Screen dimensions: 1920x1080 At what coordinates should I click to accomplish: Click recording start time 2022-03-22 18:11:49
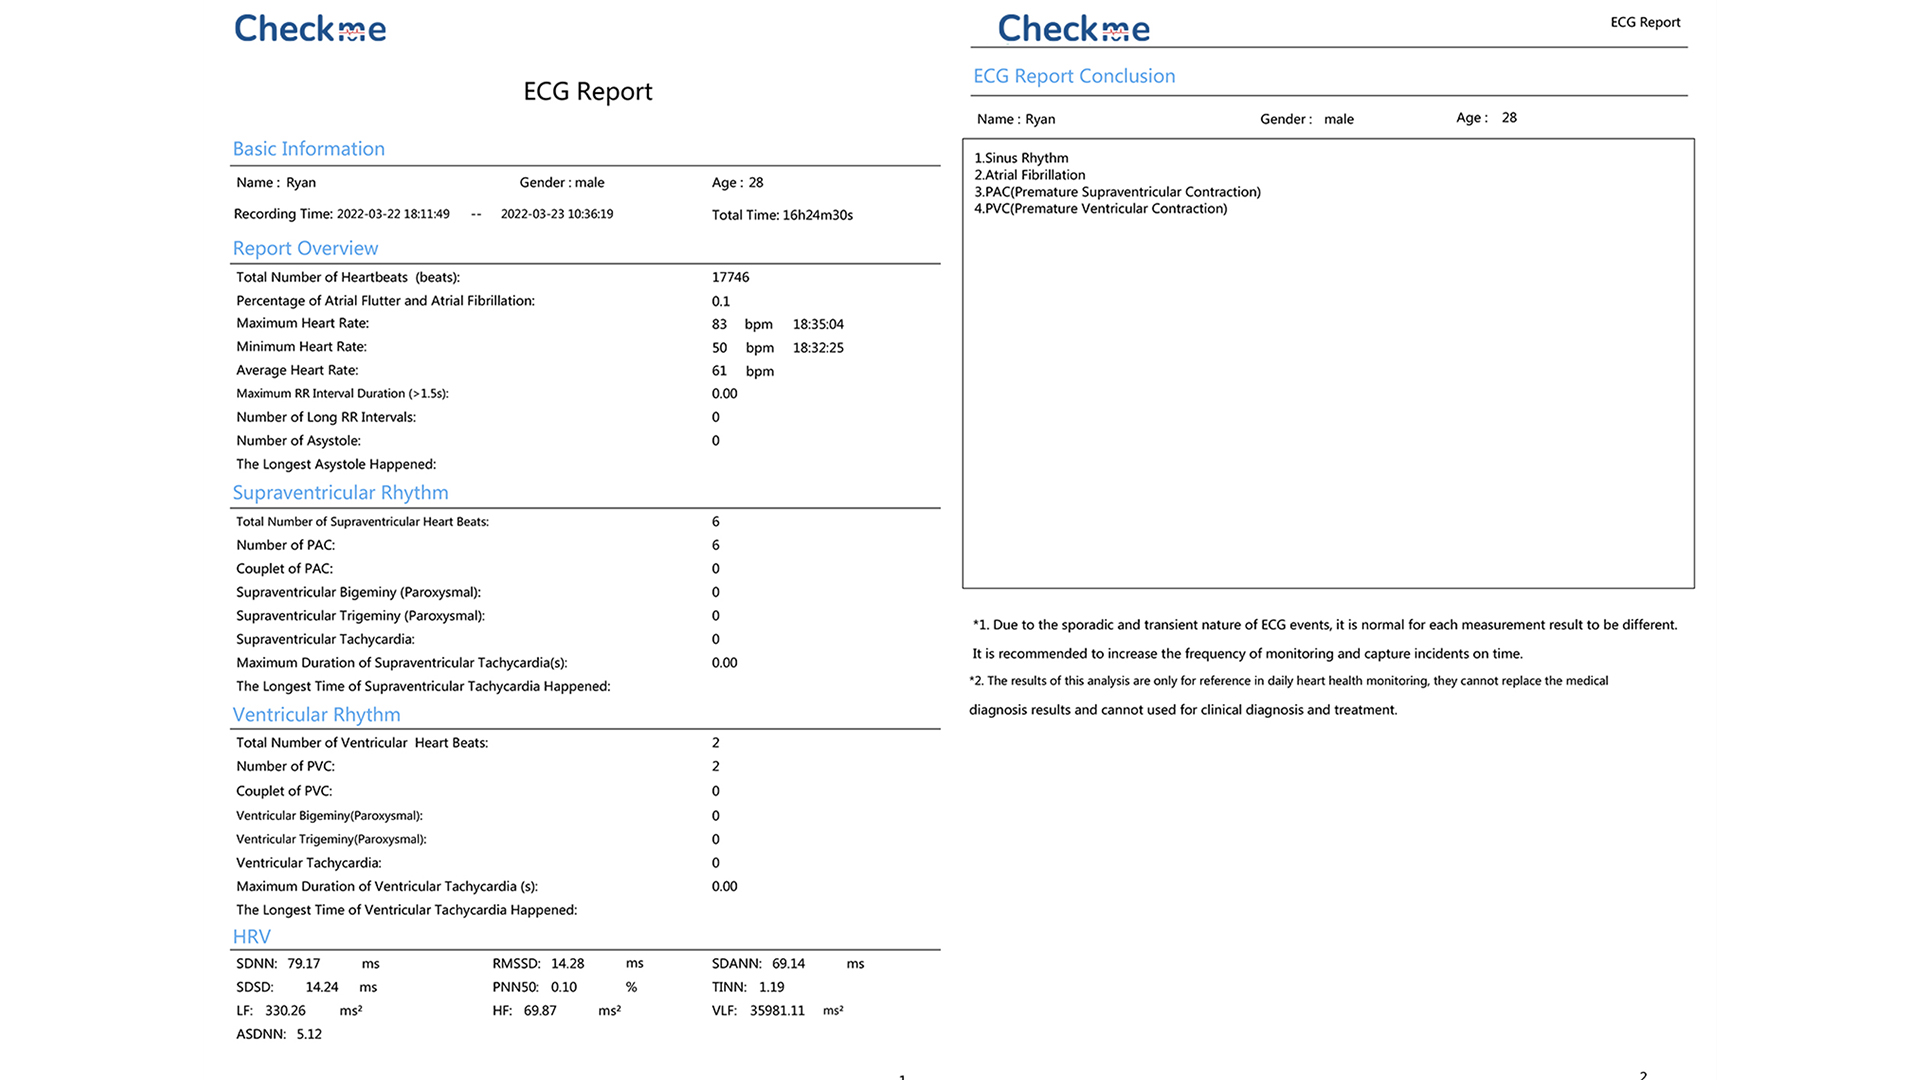point(393,214)
